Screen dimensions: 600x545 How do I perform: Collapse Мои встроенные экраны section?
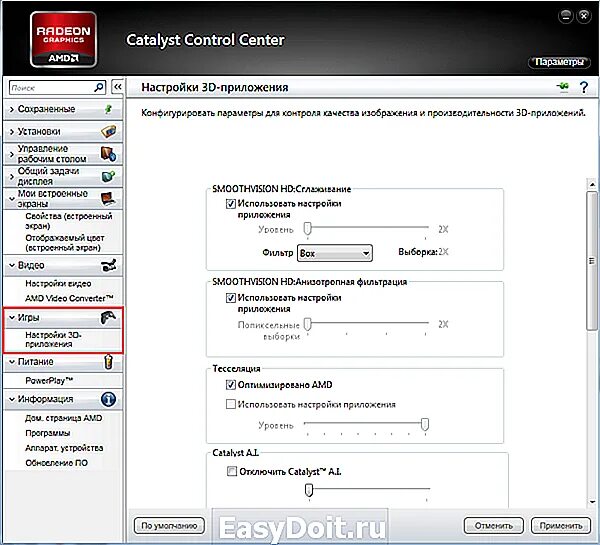[x=11, y=199]
